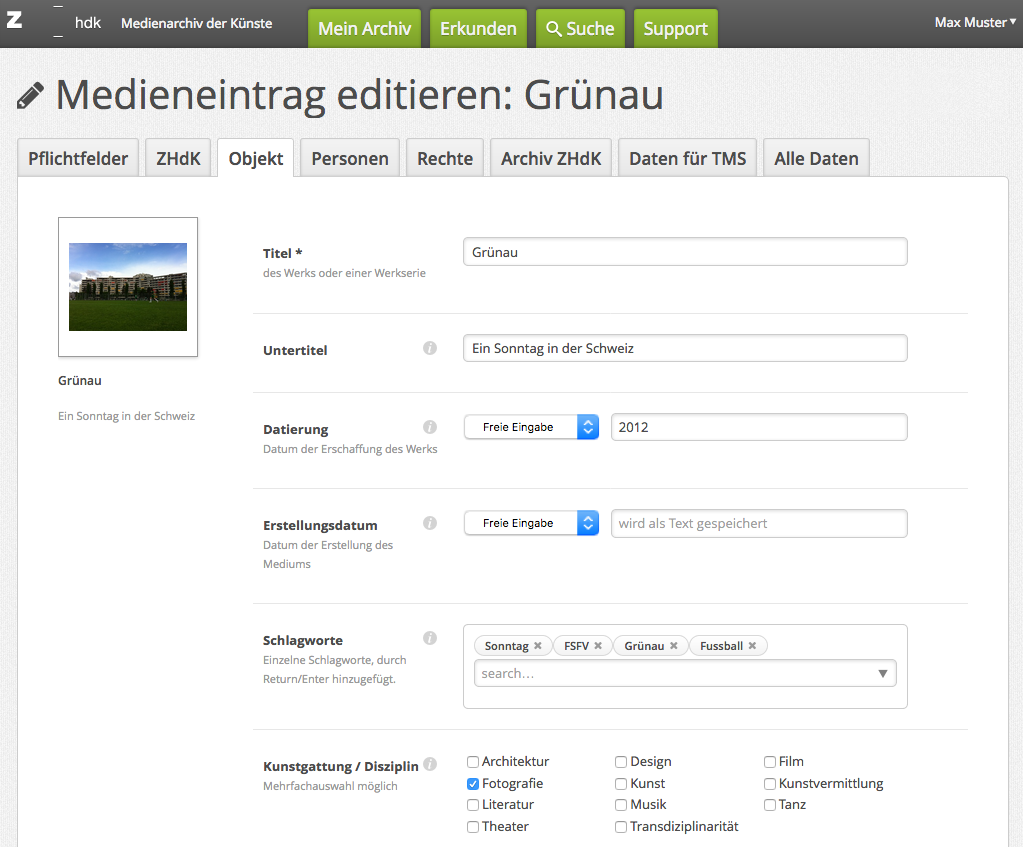This screenshot has width=1023, height=847.
Task: Click info icon next to Schlagworte
Action: pos(430,638)
